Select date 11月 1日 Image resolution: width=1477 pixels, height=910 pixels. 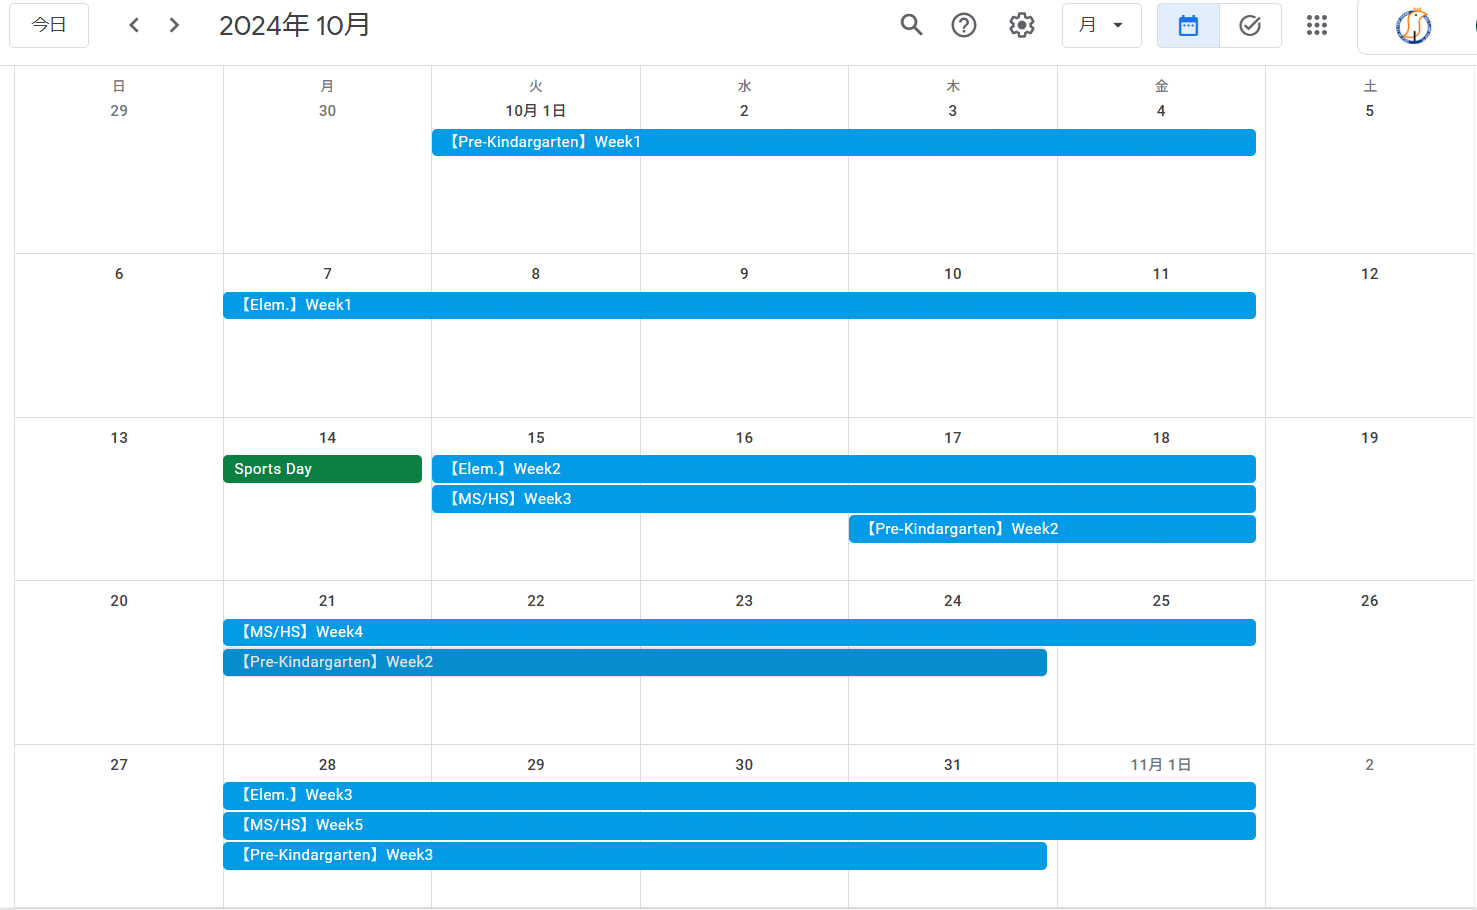coord(1161,765)
